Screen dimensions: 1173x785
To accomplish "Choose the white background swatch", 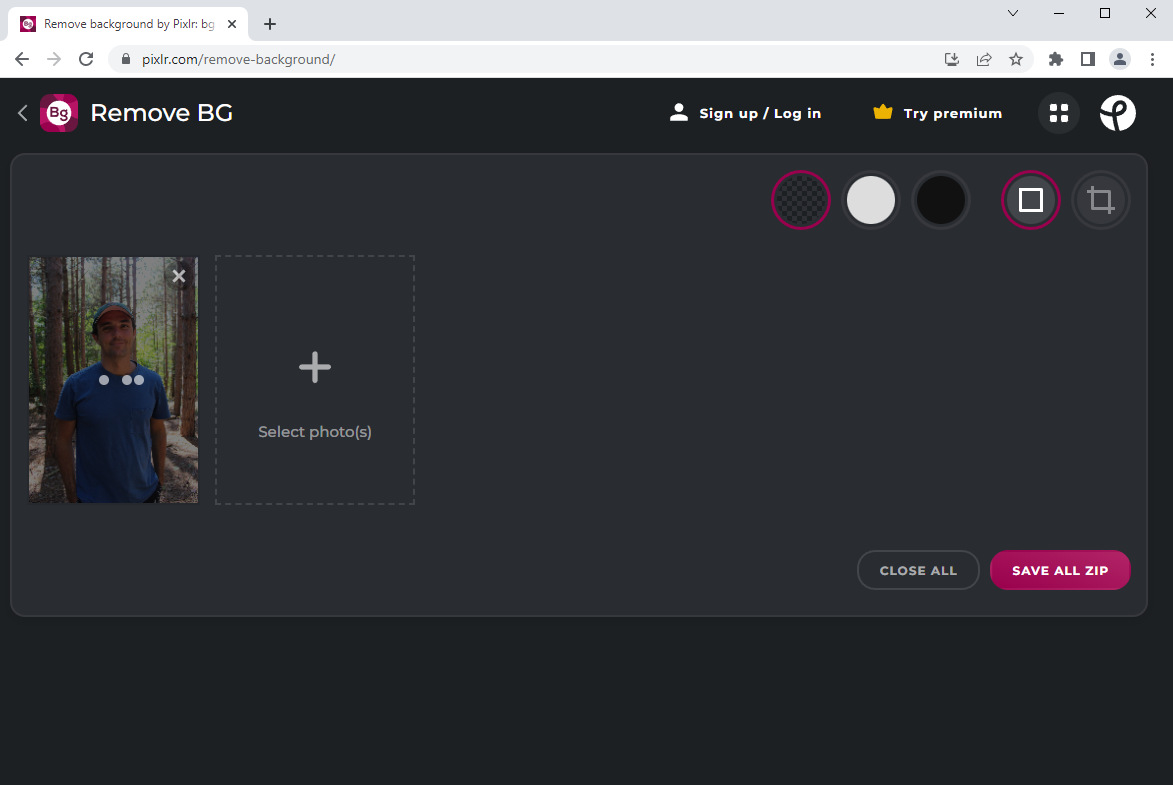I will click(871, 200).
